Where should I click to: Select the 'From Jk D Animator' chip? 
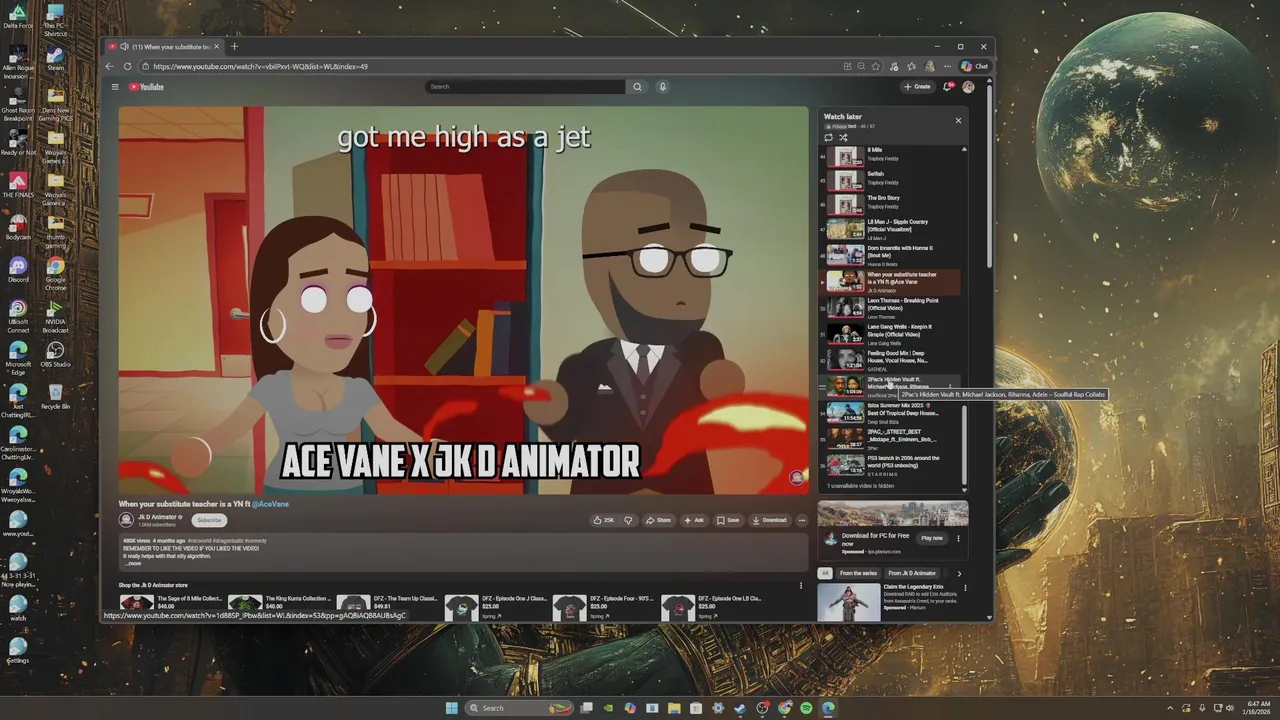click(912, 573)
